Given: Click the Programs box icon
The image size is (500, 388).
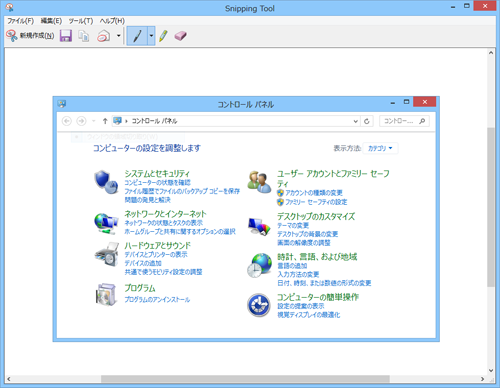Looking at the screenshot, I should (x=106, y=294).
